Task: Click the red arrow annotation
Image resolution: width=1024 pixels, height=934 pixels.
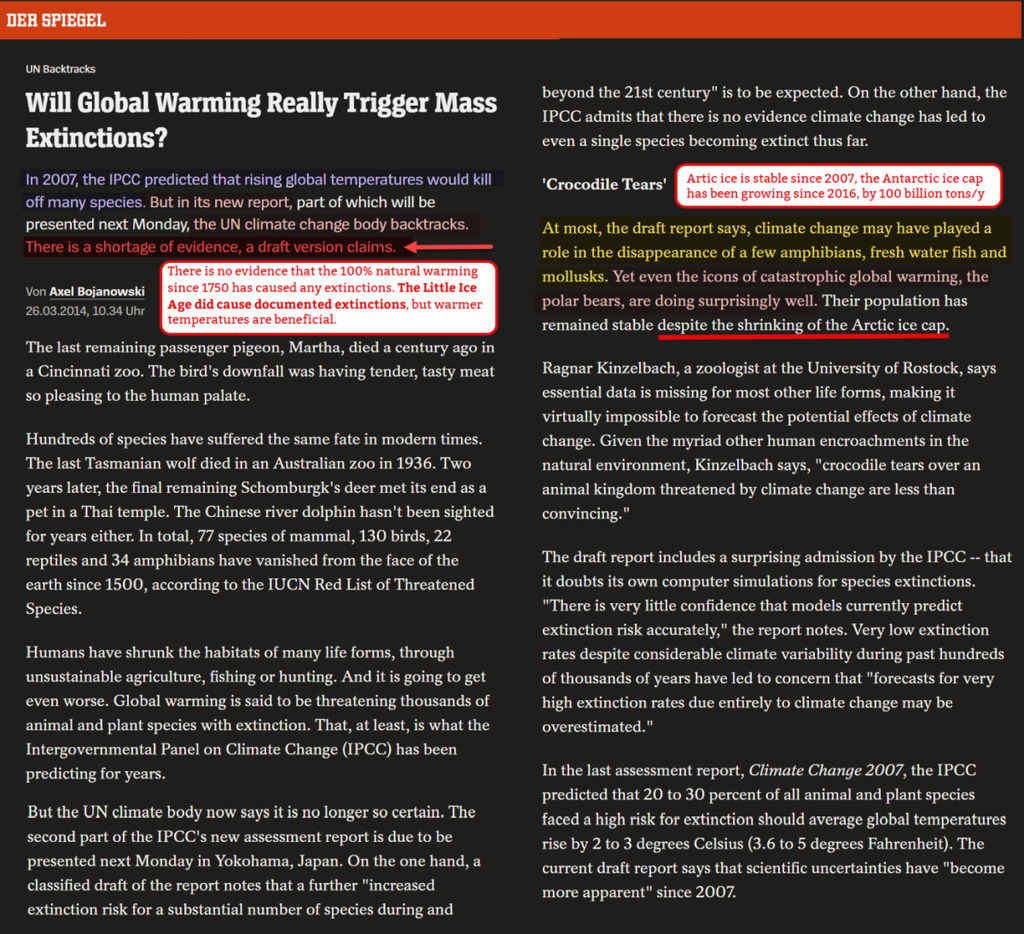Action: [x=449, y=247]
